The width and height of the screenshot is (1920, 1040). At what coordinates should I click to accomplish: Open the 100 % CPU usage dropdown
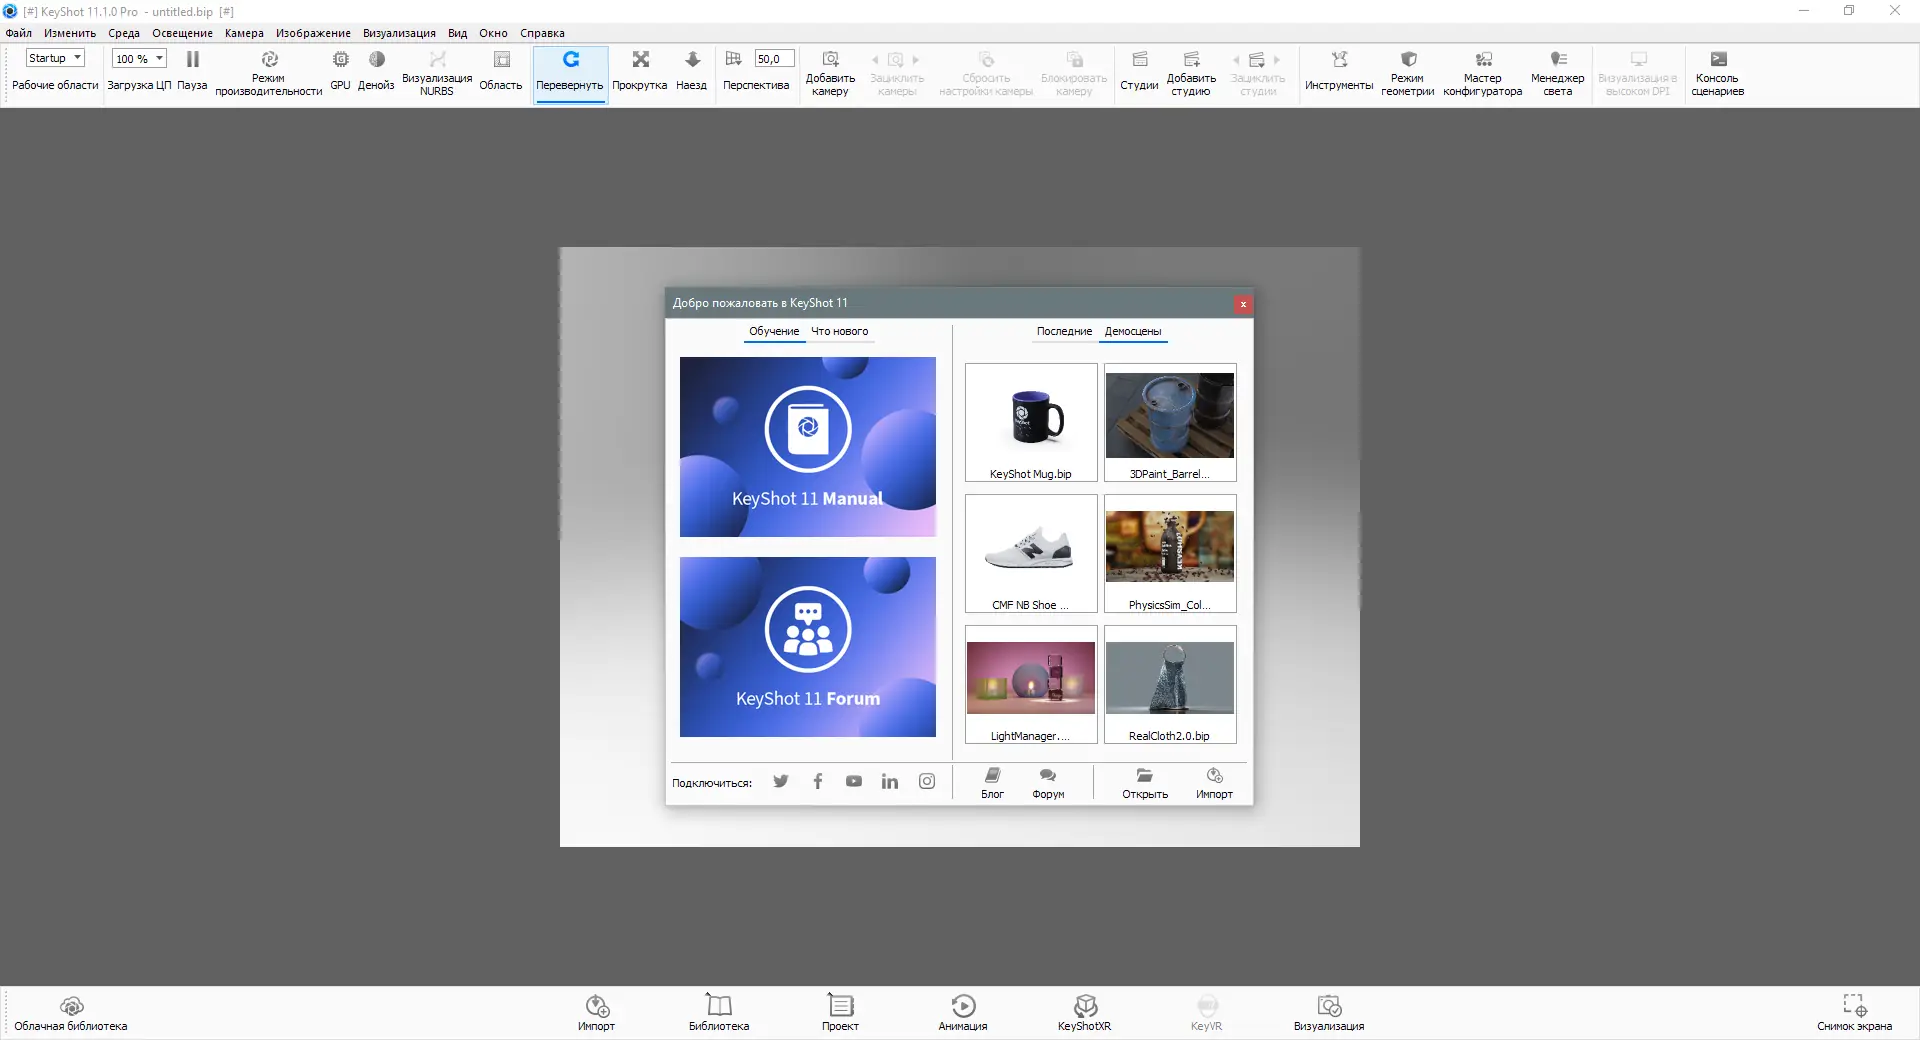(x=139, y=59)
